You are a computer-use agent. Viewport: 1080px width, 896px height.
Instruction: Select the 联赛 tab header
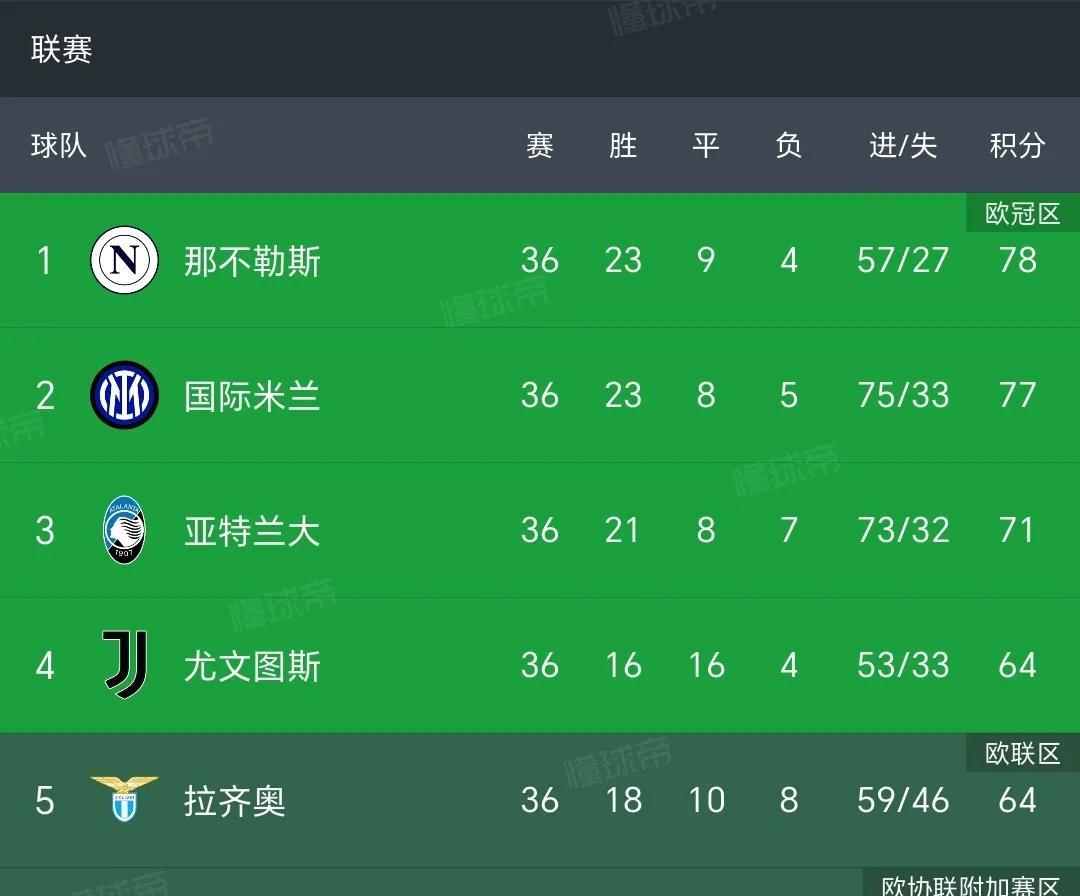click(61, 49)
